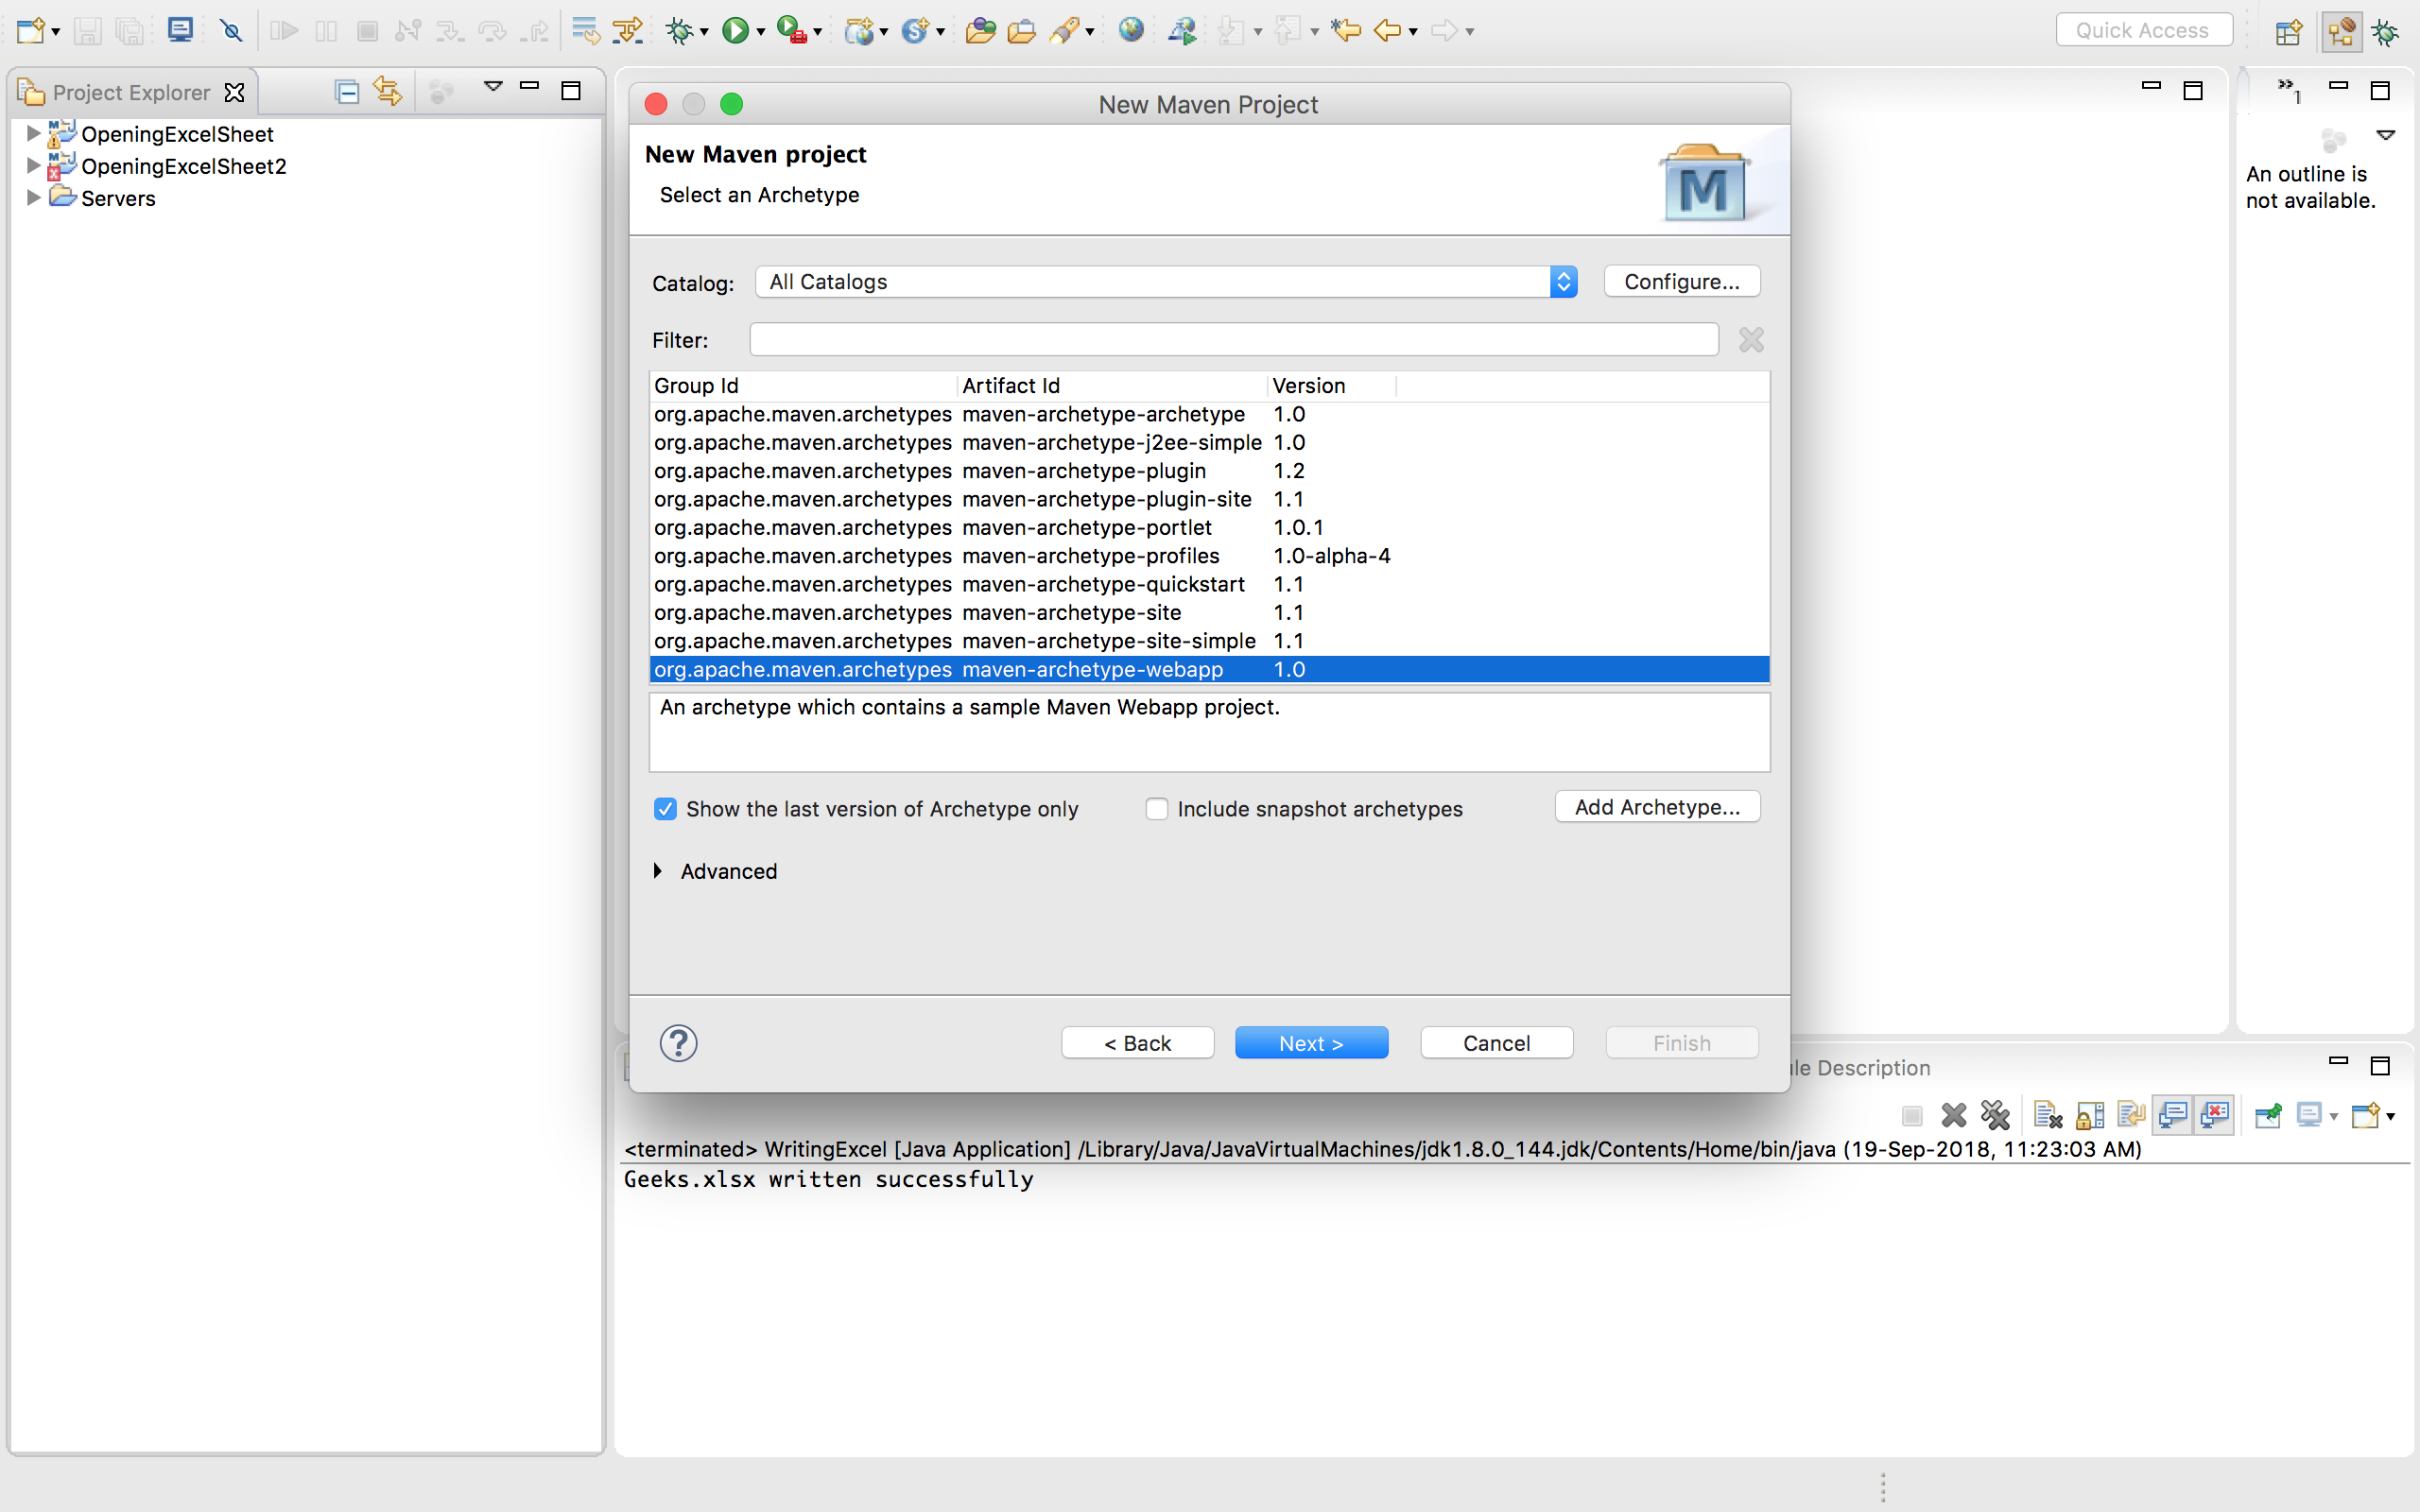Expand the Advanced section
Viewport: 2420px width, 1512px height.
coord(658,871)
